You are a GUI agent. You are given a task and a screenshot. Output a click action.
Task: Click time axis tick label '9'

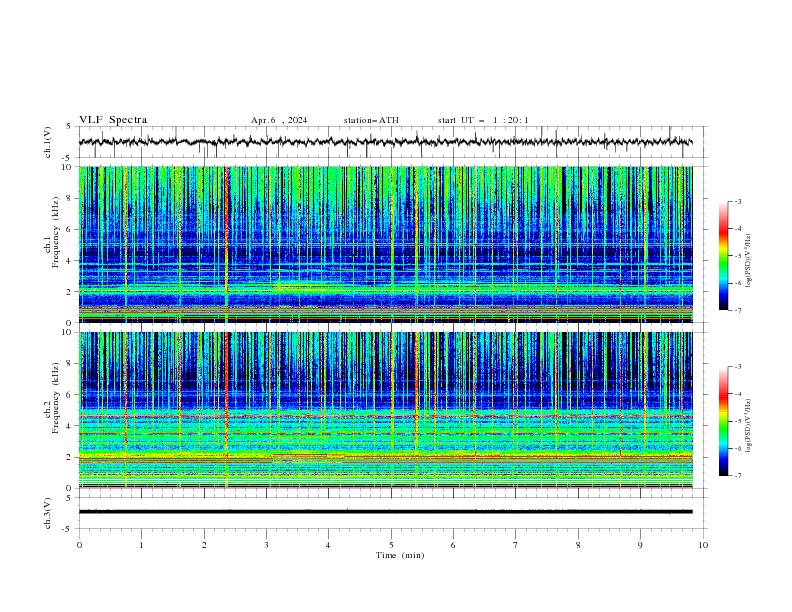[x=640, y=545]
